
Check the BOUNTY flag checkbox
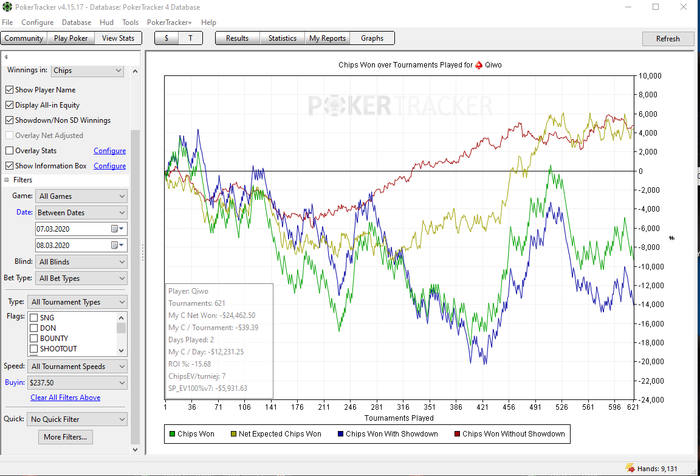pos(33,338)
